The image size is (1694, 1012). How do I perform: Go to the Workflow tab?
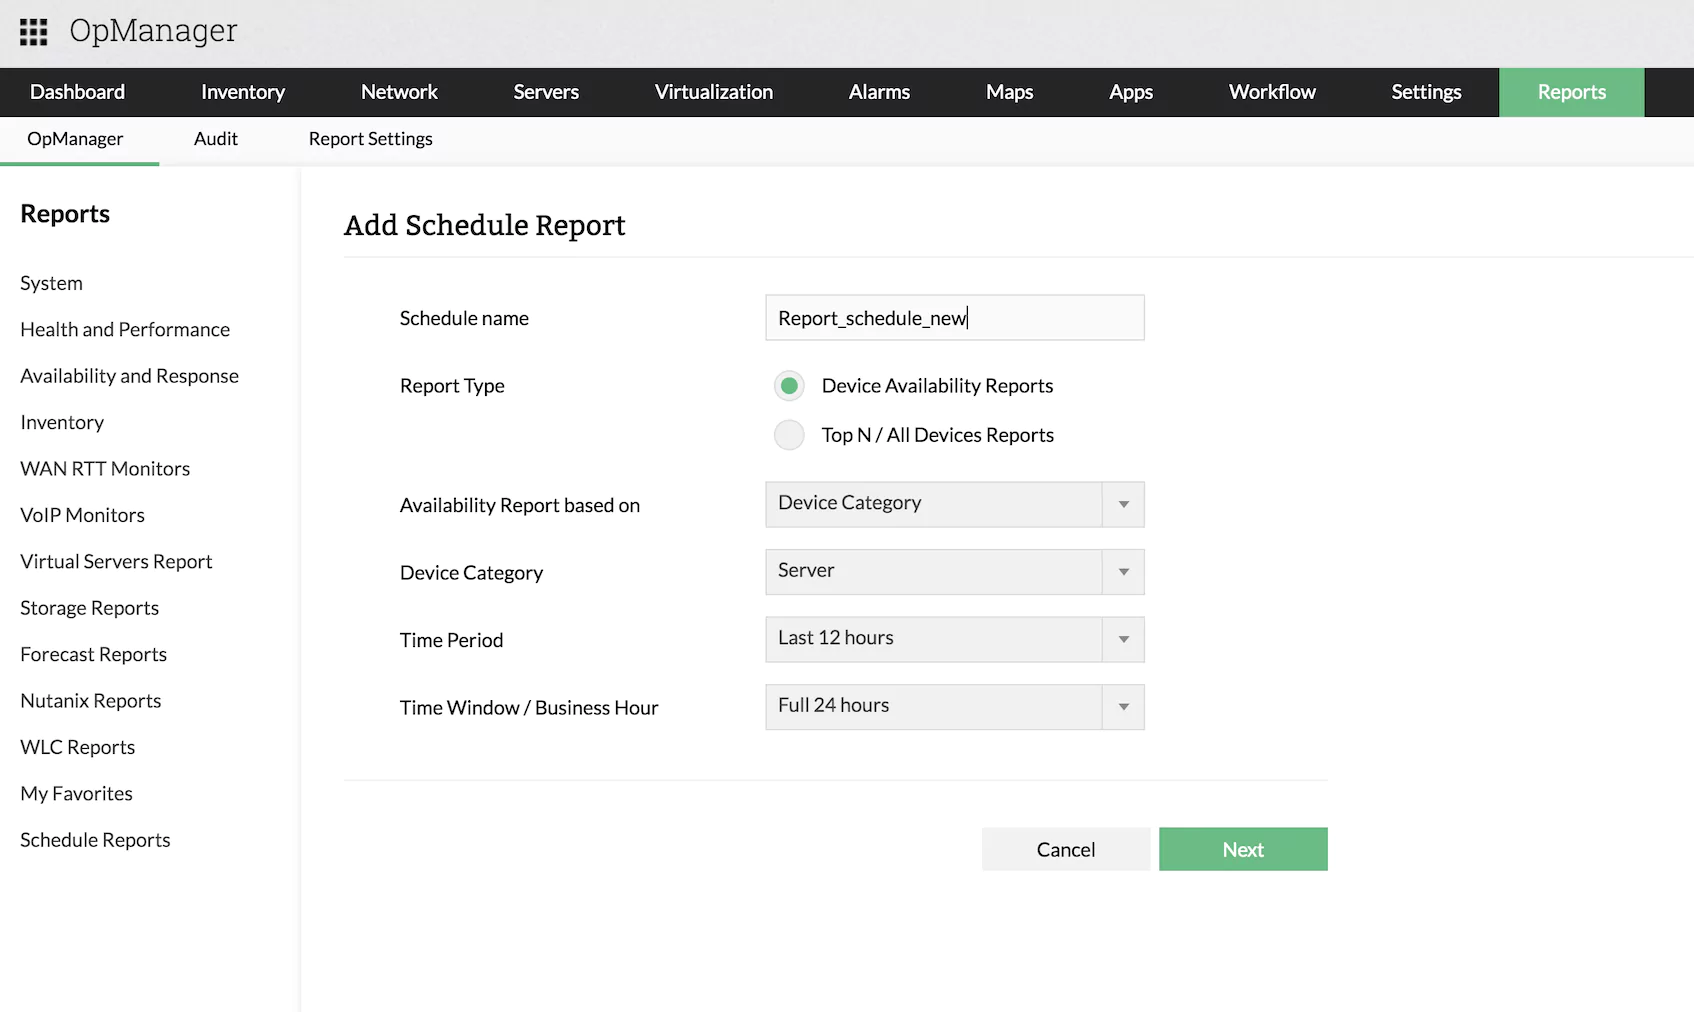1272,92
